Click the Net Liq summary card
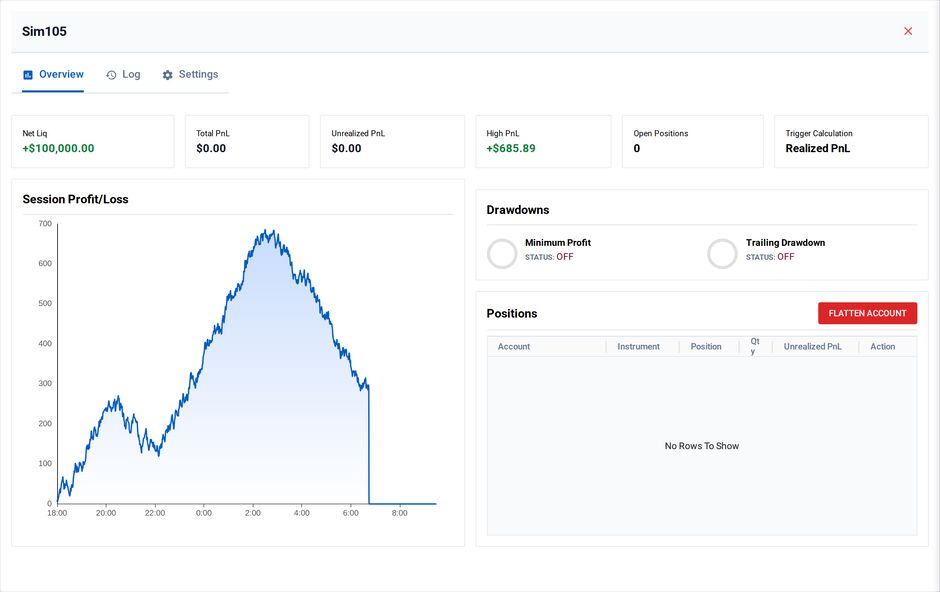940x592 pixels. (93, 141)
